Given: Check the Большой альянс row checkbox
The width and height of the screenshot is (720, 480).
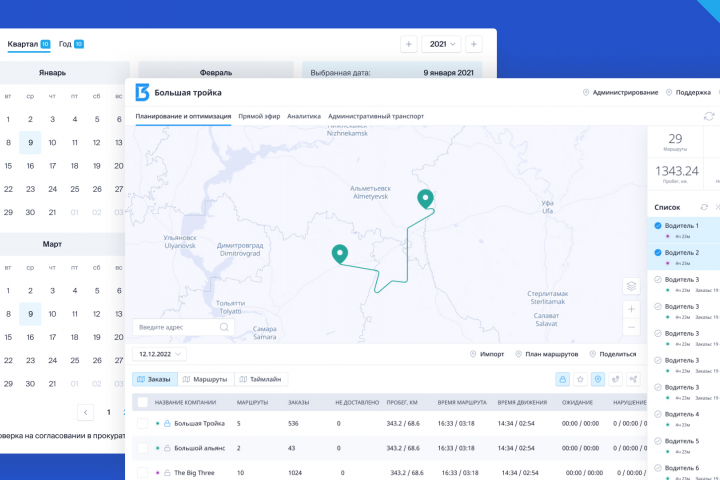Looking at the screenshot, I should click(x=142, y=448).
